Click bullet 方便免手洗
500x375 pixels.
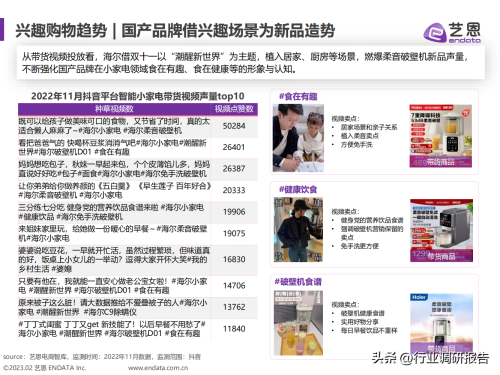pyautogui.click(x=356, y=145)
